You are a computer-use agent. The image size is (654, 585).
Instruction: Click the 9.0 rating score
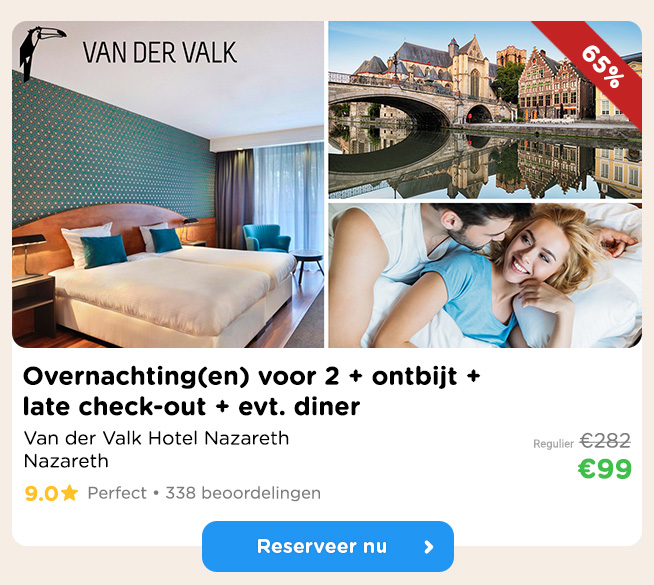coord(41,493)
